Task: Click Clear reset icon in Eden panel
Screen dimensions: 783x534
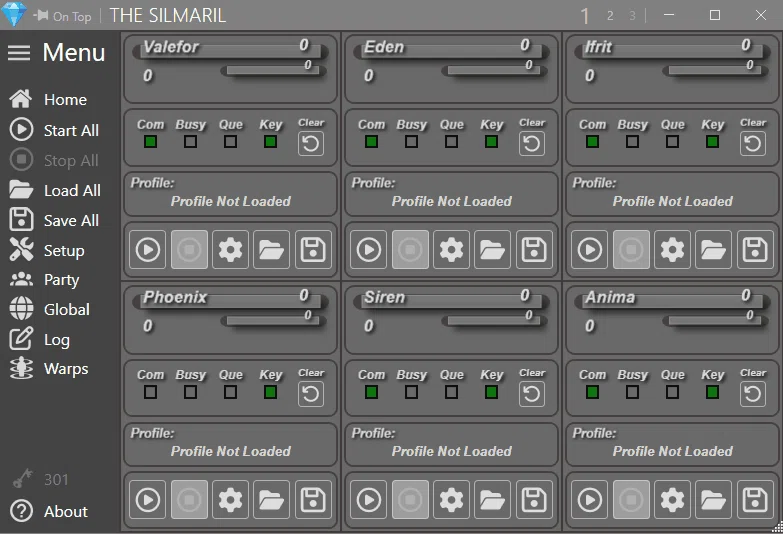Action: click(531, 144)
